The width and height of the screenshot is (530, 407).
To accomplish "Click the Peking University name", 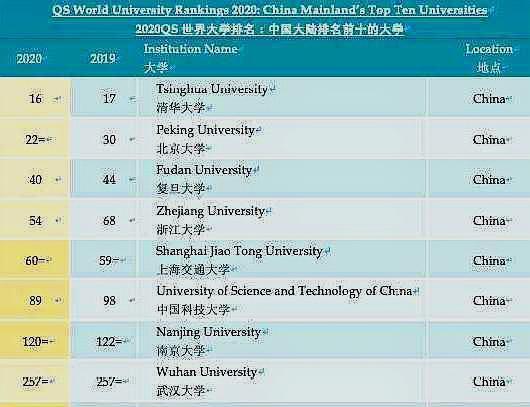I will click(x=205, y=130).
